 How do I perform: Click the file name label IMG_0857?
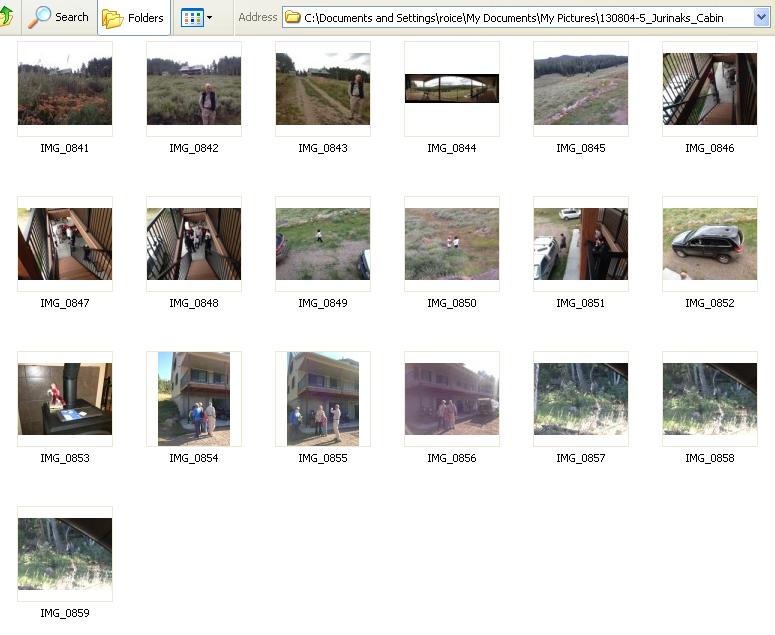(x=581, y=458)
